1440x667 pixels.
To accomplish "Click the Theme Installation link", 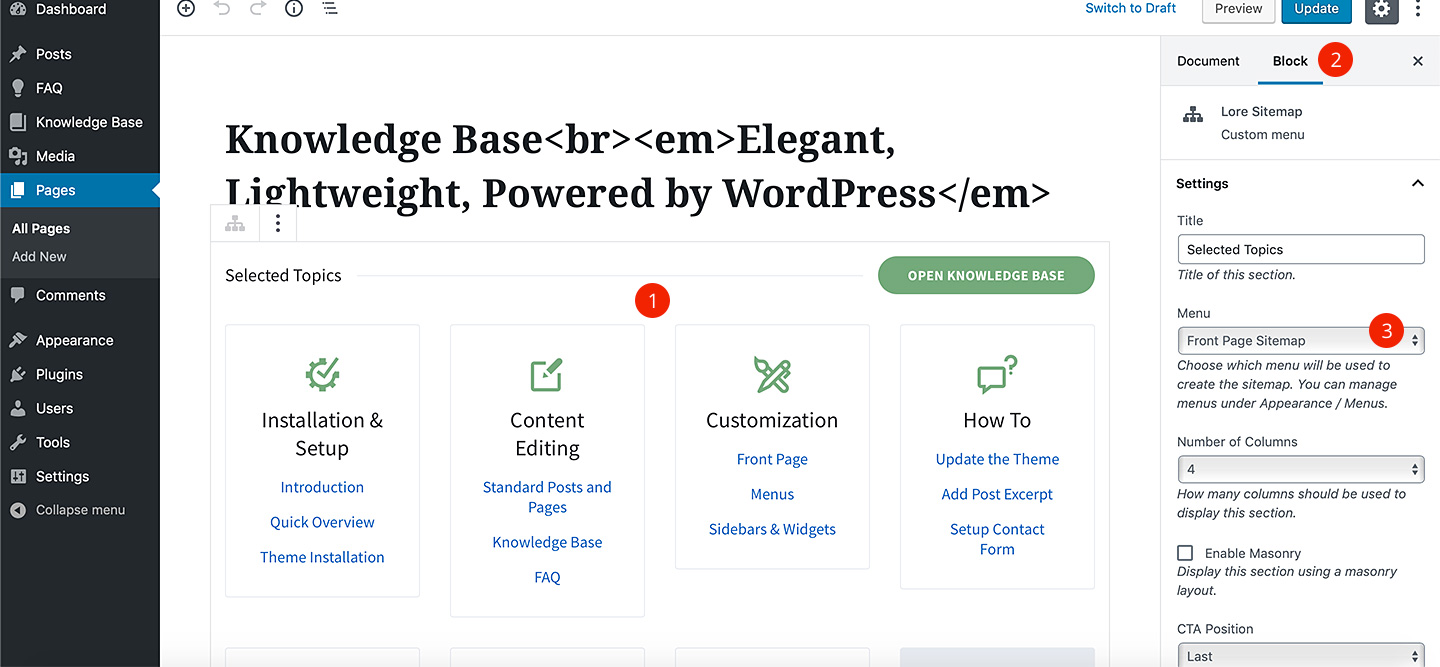I will pyautogui.click(x=322, y=557).
